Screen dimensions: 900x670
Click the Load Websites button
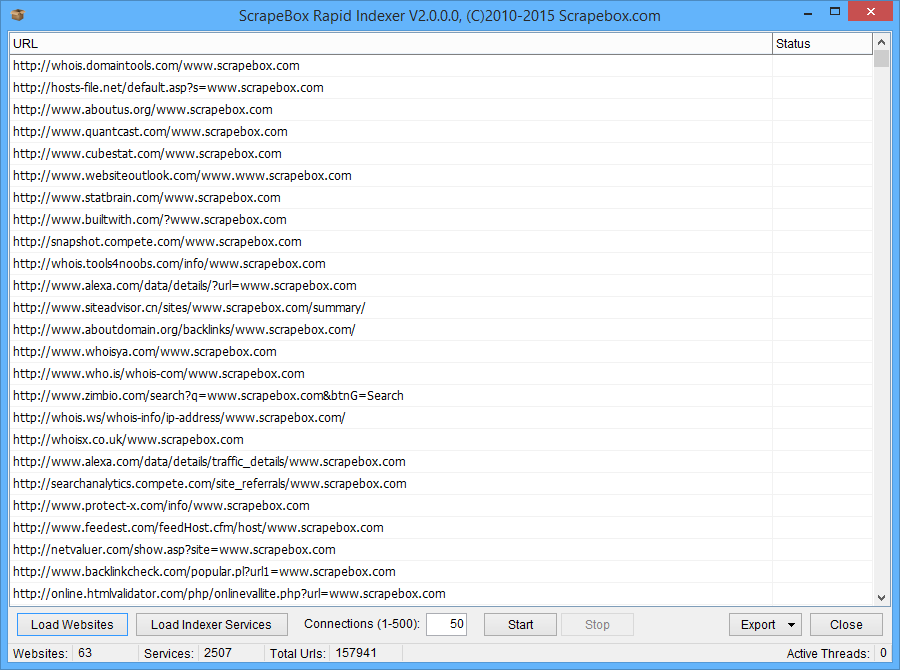pos(72,625)
